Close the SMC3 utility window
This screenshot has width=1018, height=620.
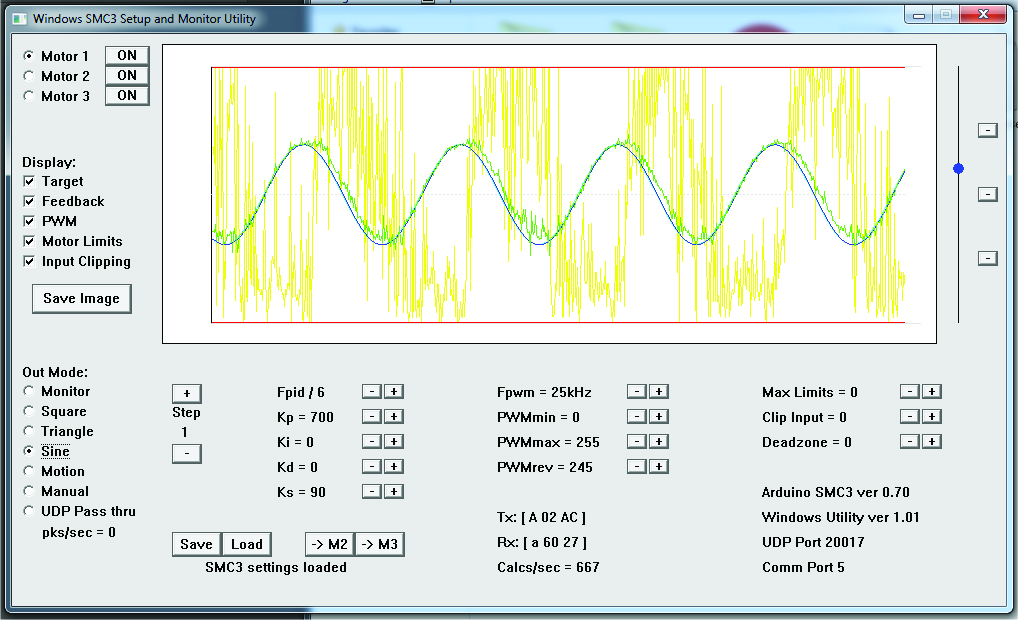point(983,14)
